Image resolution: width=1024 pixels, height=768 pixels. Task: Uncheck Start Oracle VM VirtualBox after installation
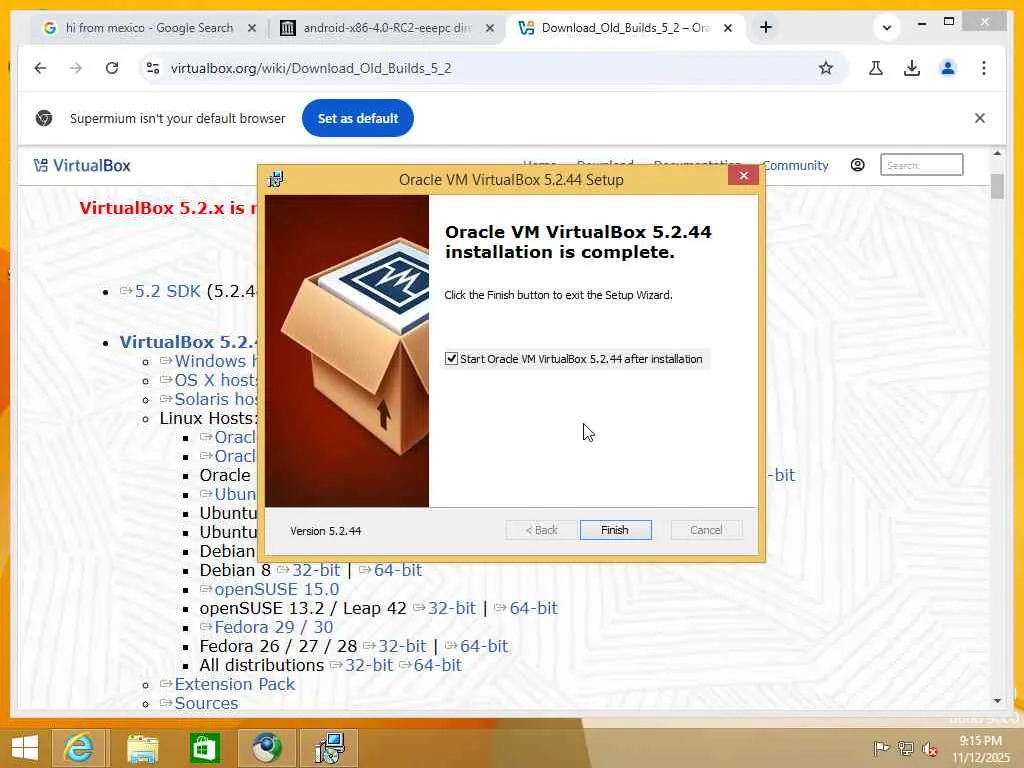[x=451, y=359]
